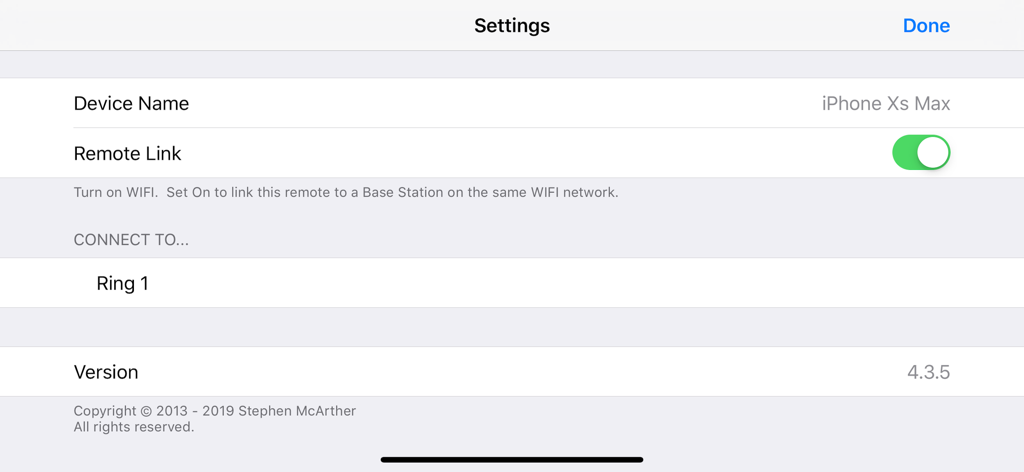Click the Remote Link label
Image resolution: width=1024 pixels, height=472 pixels.
coord(127,154)
